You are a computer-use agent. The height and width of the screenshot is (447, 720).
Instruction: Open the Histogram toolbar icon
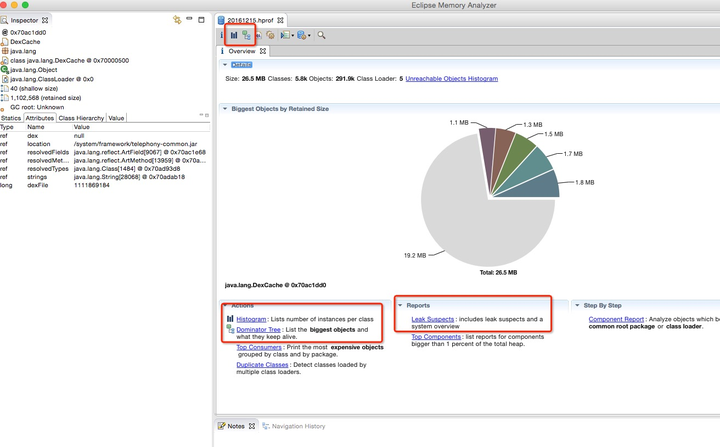click(x=234, y=35)
